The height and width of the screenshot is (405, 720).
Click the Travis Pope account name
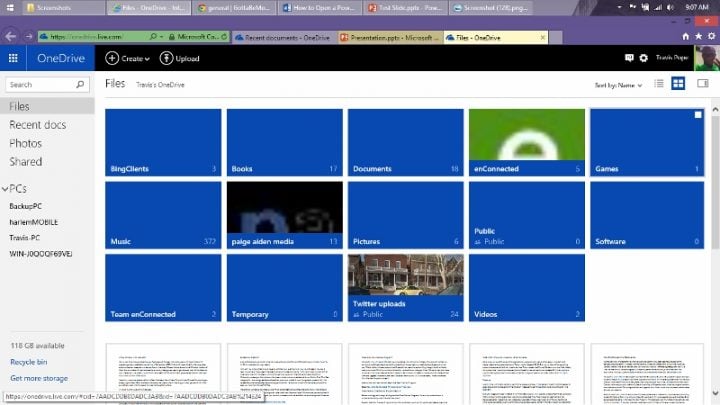point(672,57)
